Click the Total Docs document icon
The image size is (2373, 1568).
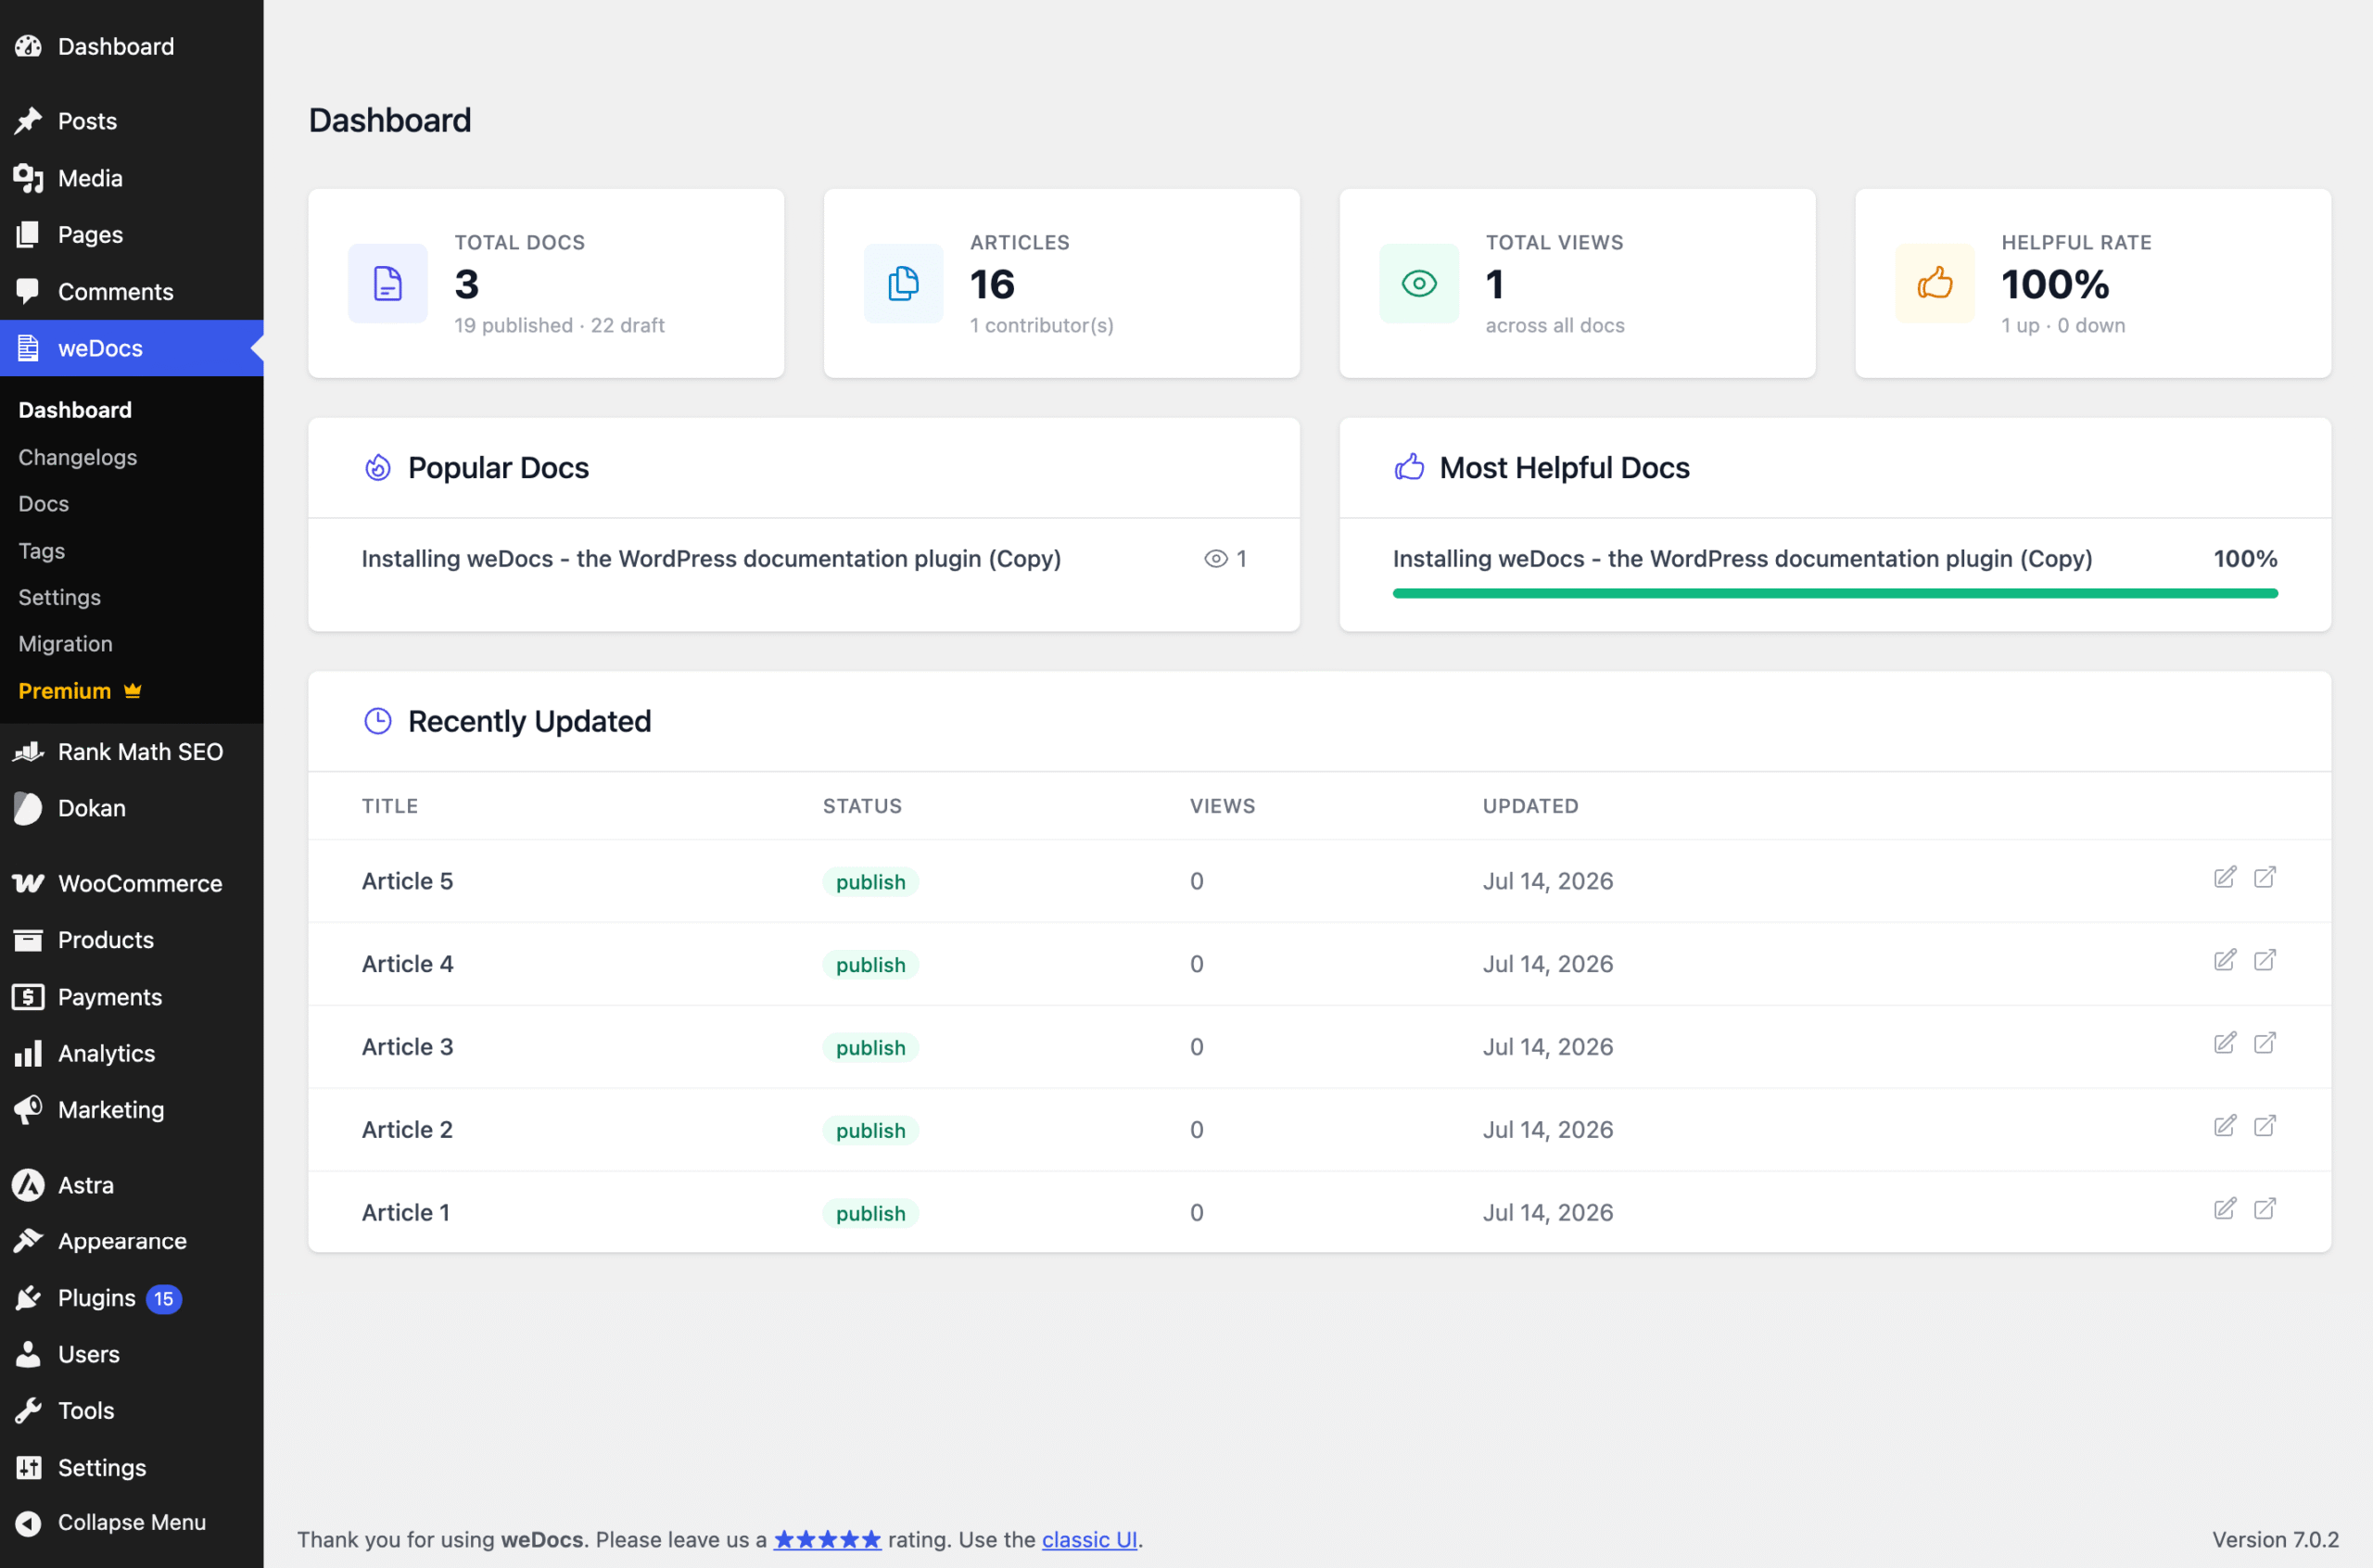pos(388,284)
